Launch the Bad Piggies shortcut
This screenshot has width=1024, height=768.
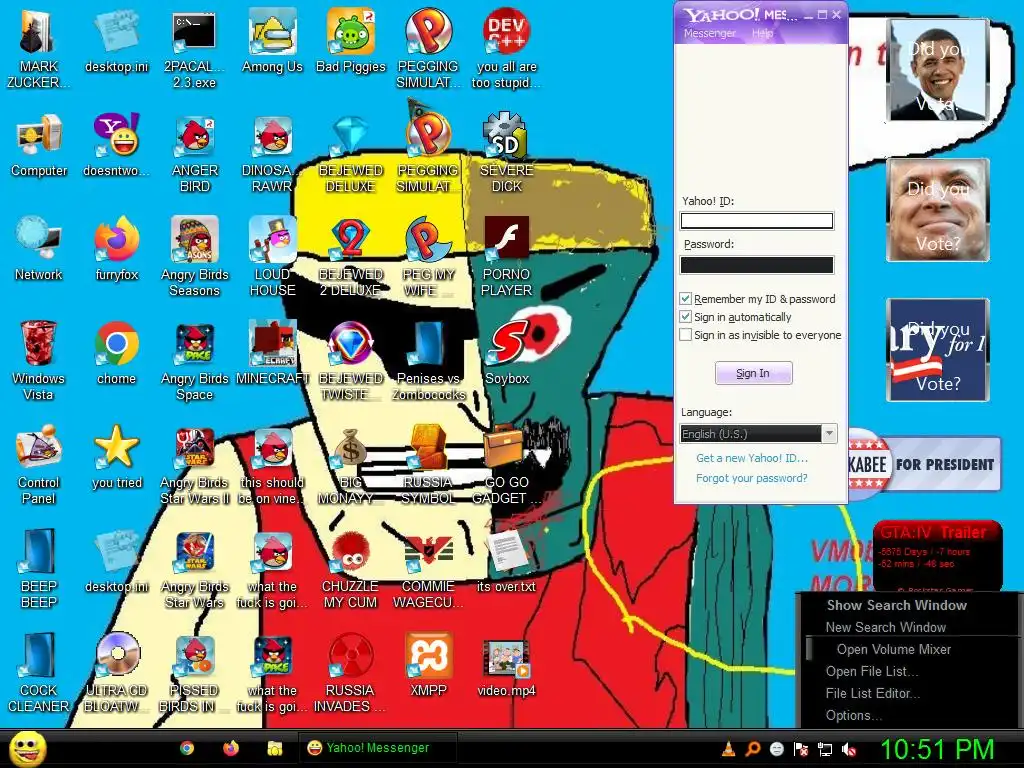[x=351, y=40]
